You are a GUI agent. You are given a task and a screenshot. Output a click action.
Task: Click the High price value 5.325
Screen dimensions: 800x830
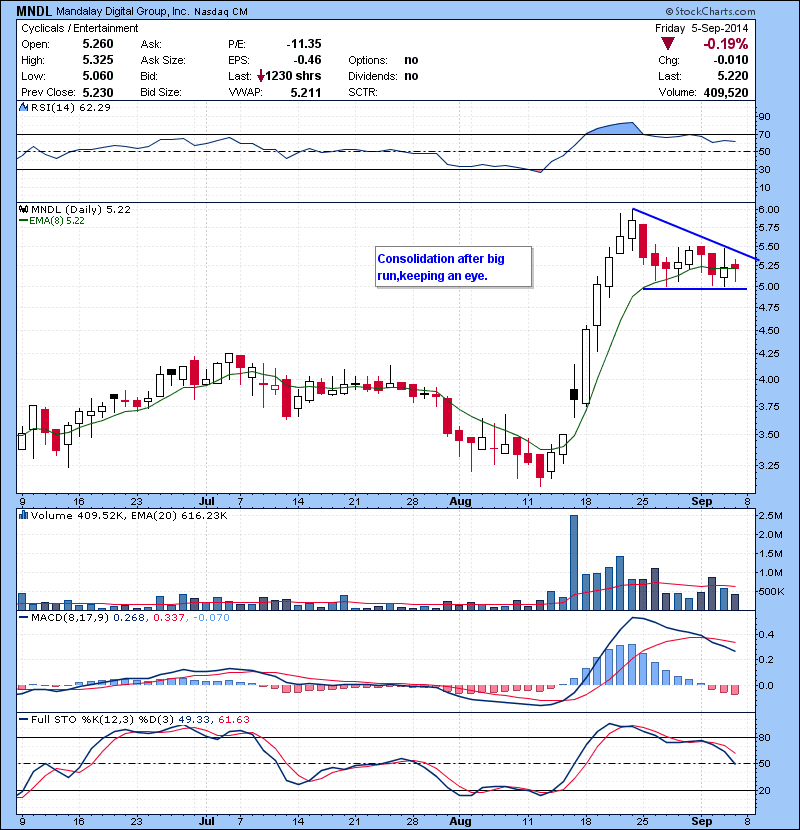pos(98,60)
